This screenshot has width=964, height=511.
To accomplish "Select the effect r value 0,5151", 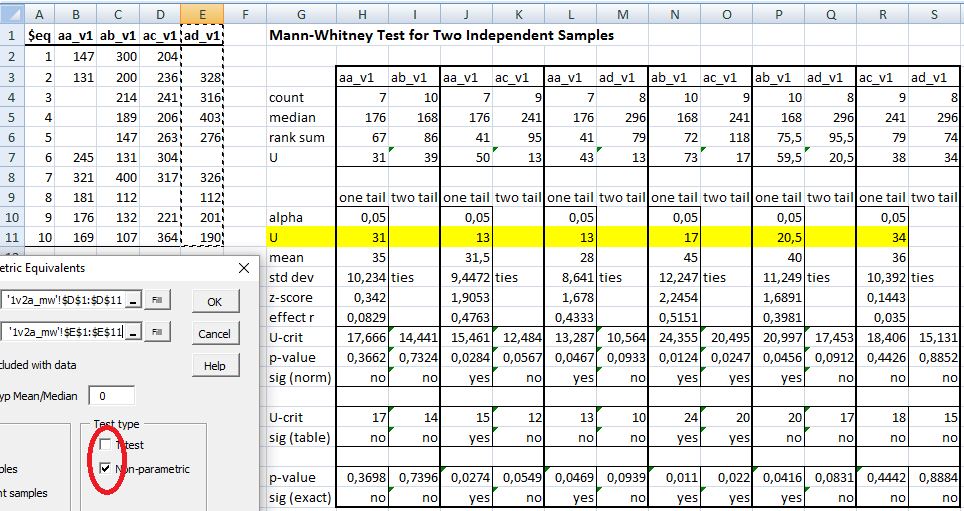I will (674, 317).
